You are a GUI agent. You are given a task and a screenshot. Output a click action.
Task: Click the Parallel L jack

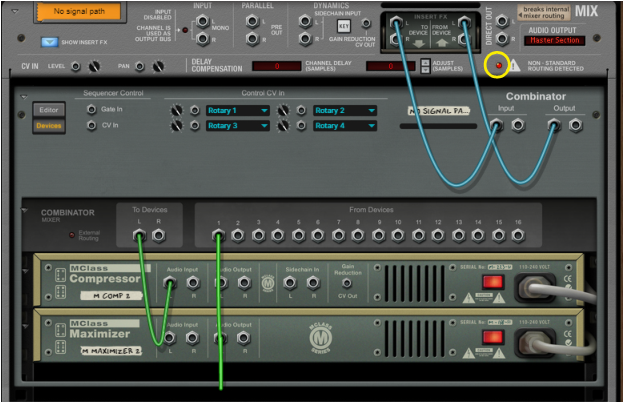coord(253,21)
